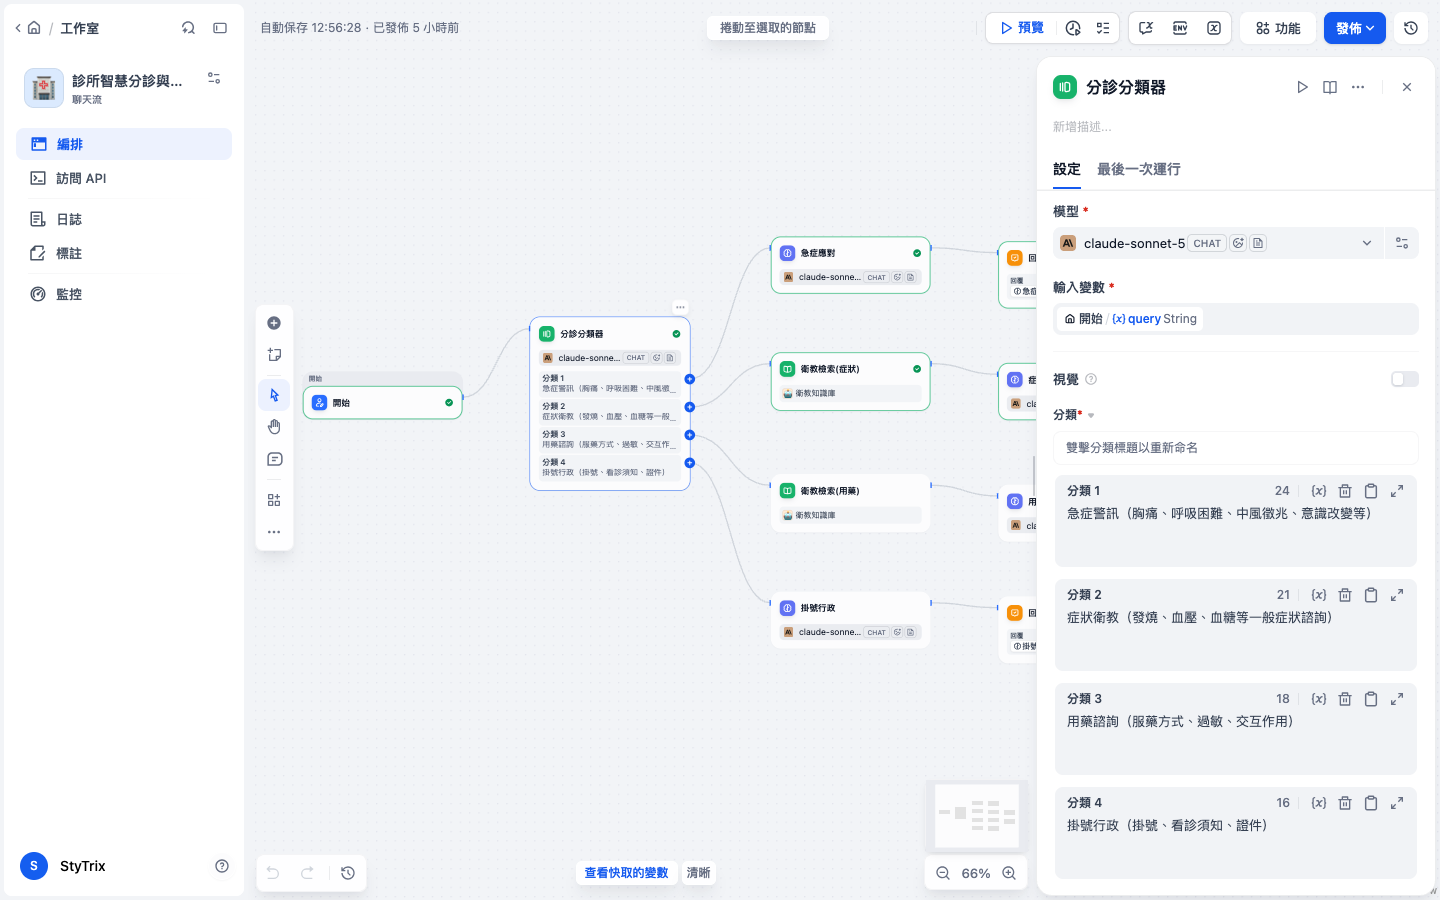Click 捲動至選取的節點 button

coord(768,28)
